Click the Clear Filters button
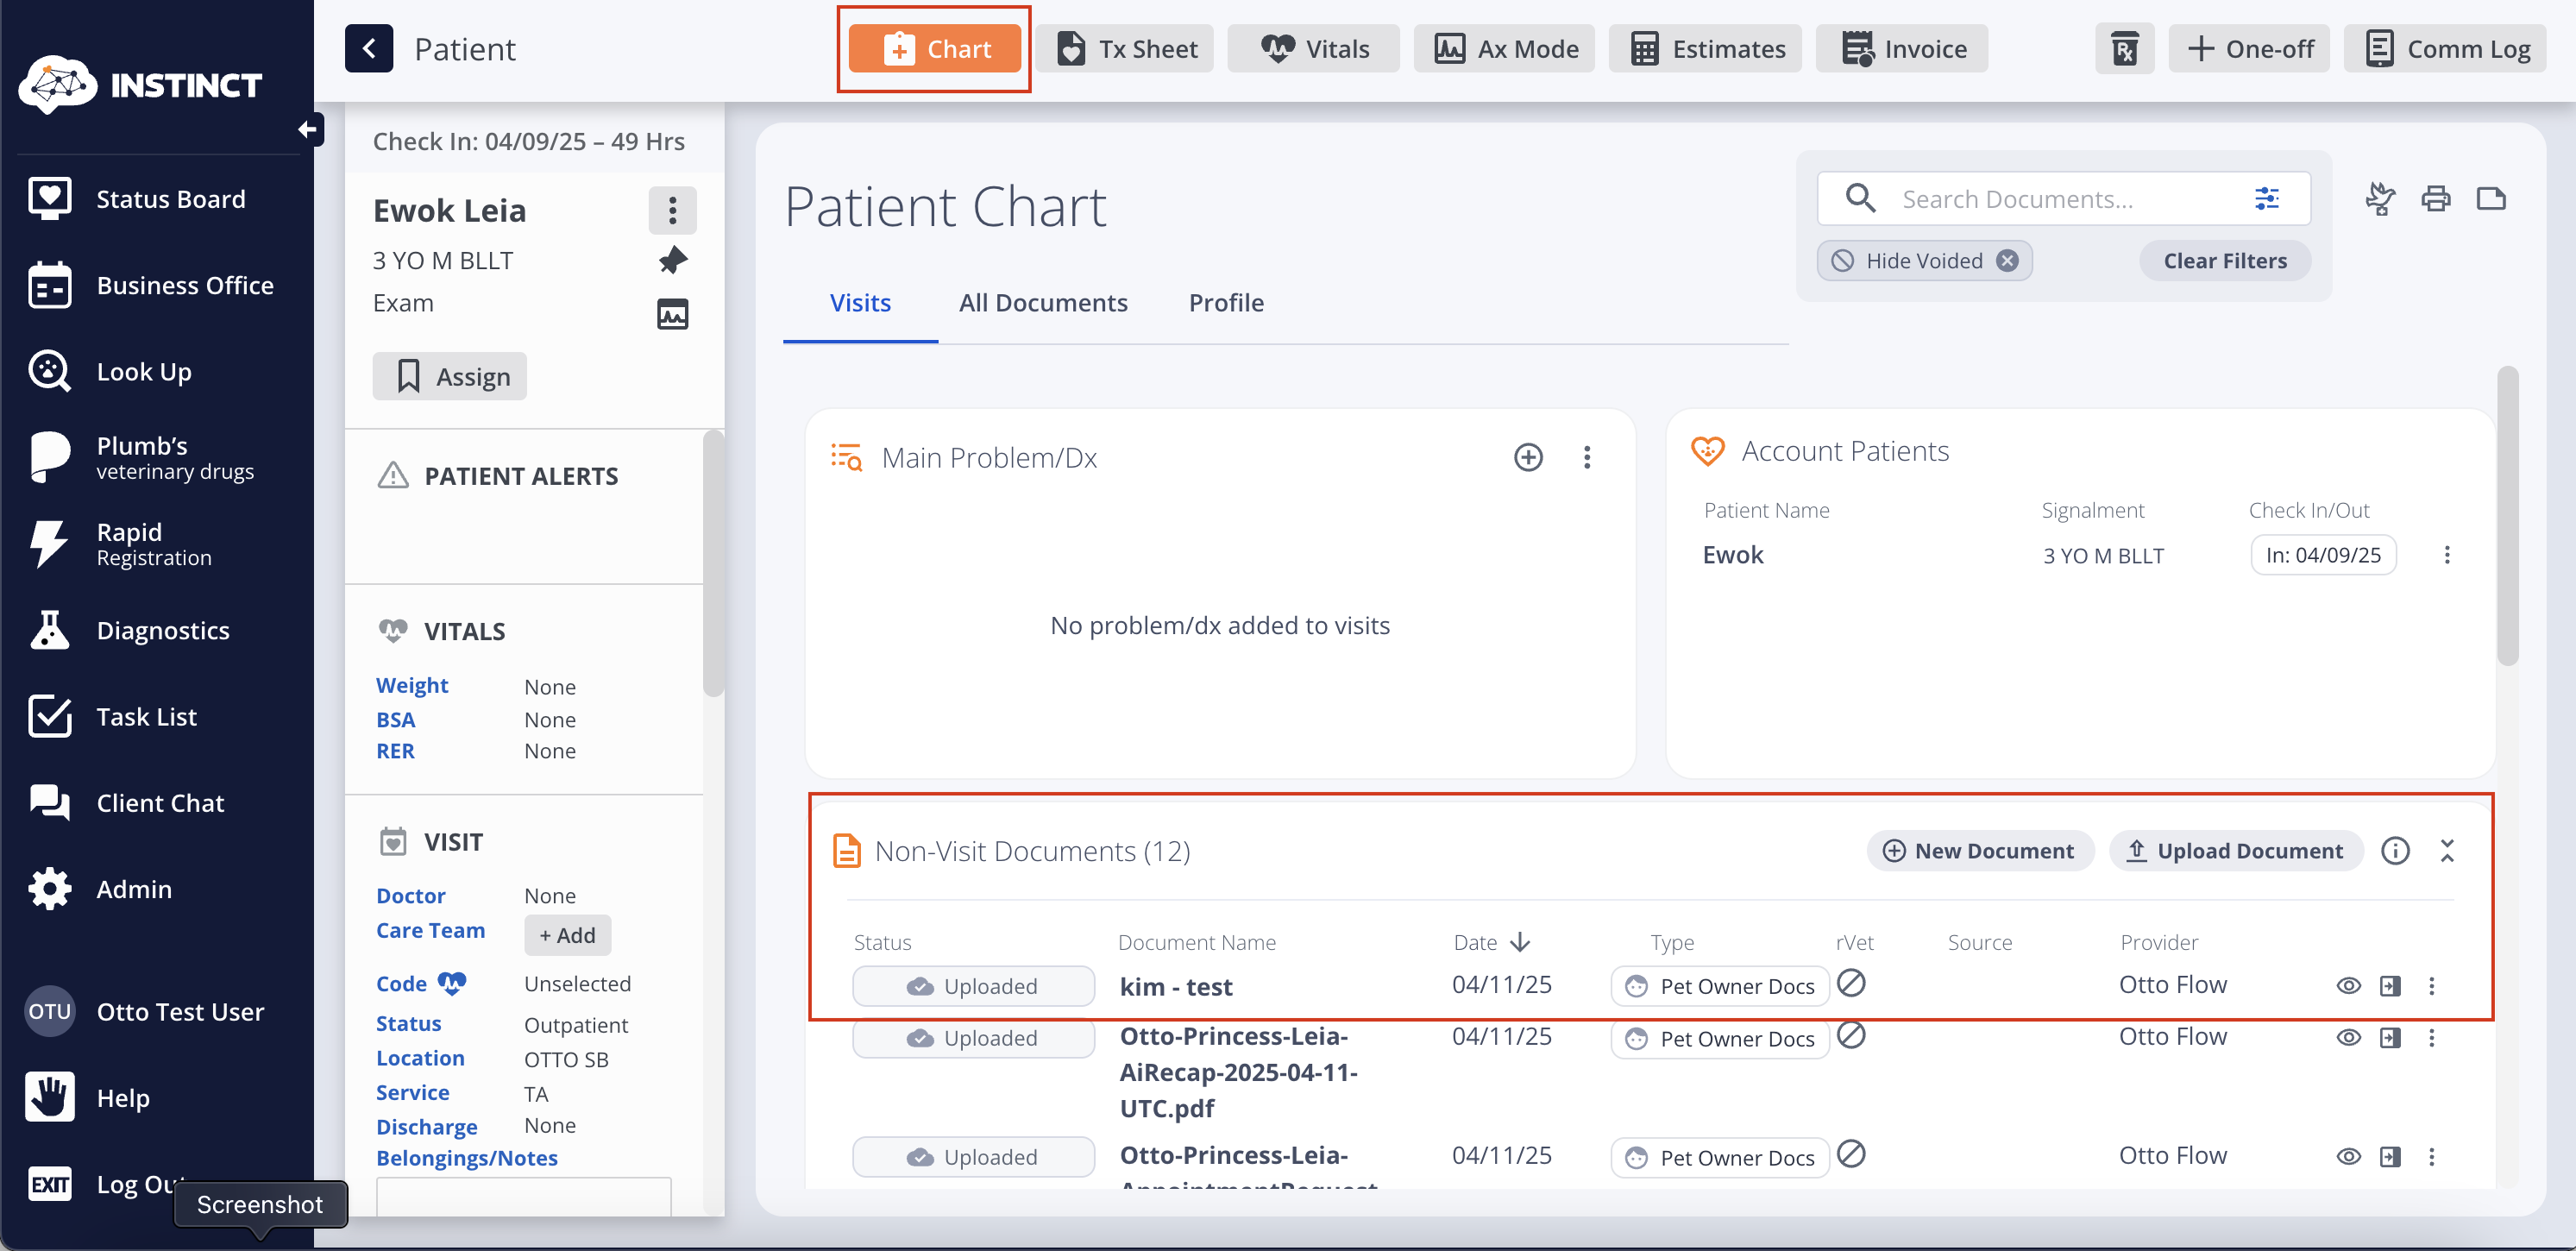Screen dimensions: 2576x1251 [2224, 261]
